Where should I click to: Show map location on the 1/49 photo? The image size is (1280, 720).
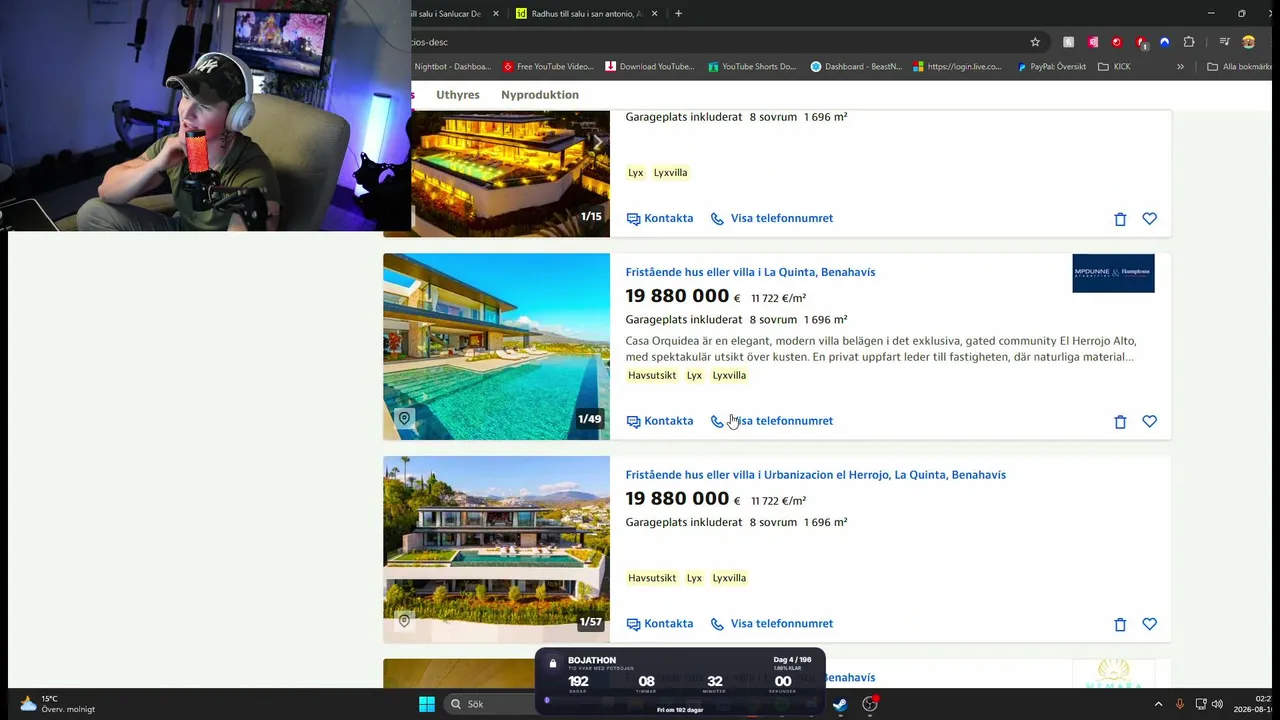[x=404, y=418]
